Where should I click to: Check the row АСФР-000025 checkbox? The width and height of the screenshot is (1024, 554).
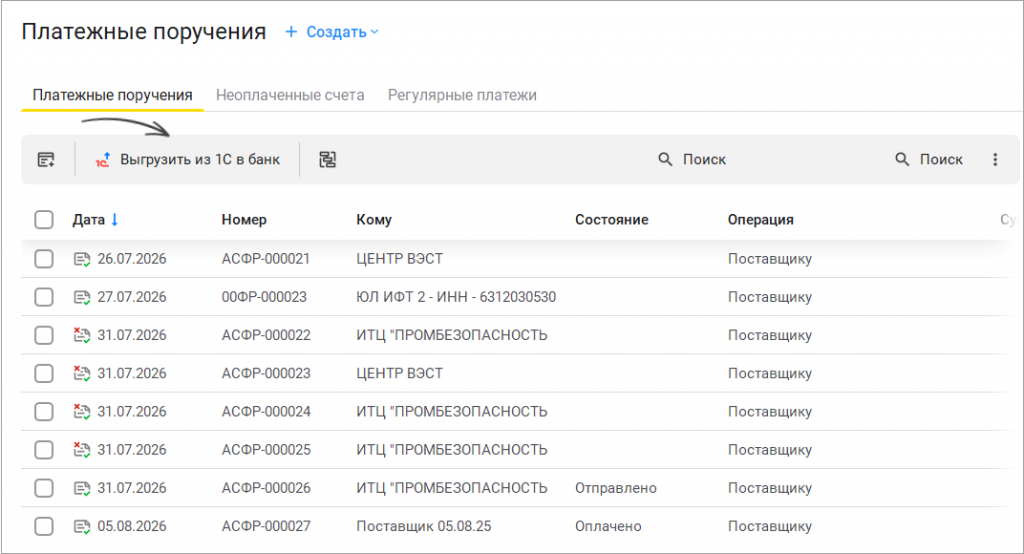pos(44,449)
